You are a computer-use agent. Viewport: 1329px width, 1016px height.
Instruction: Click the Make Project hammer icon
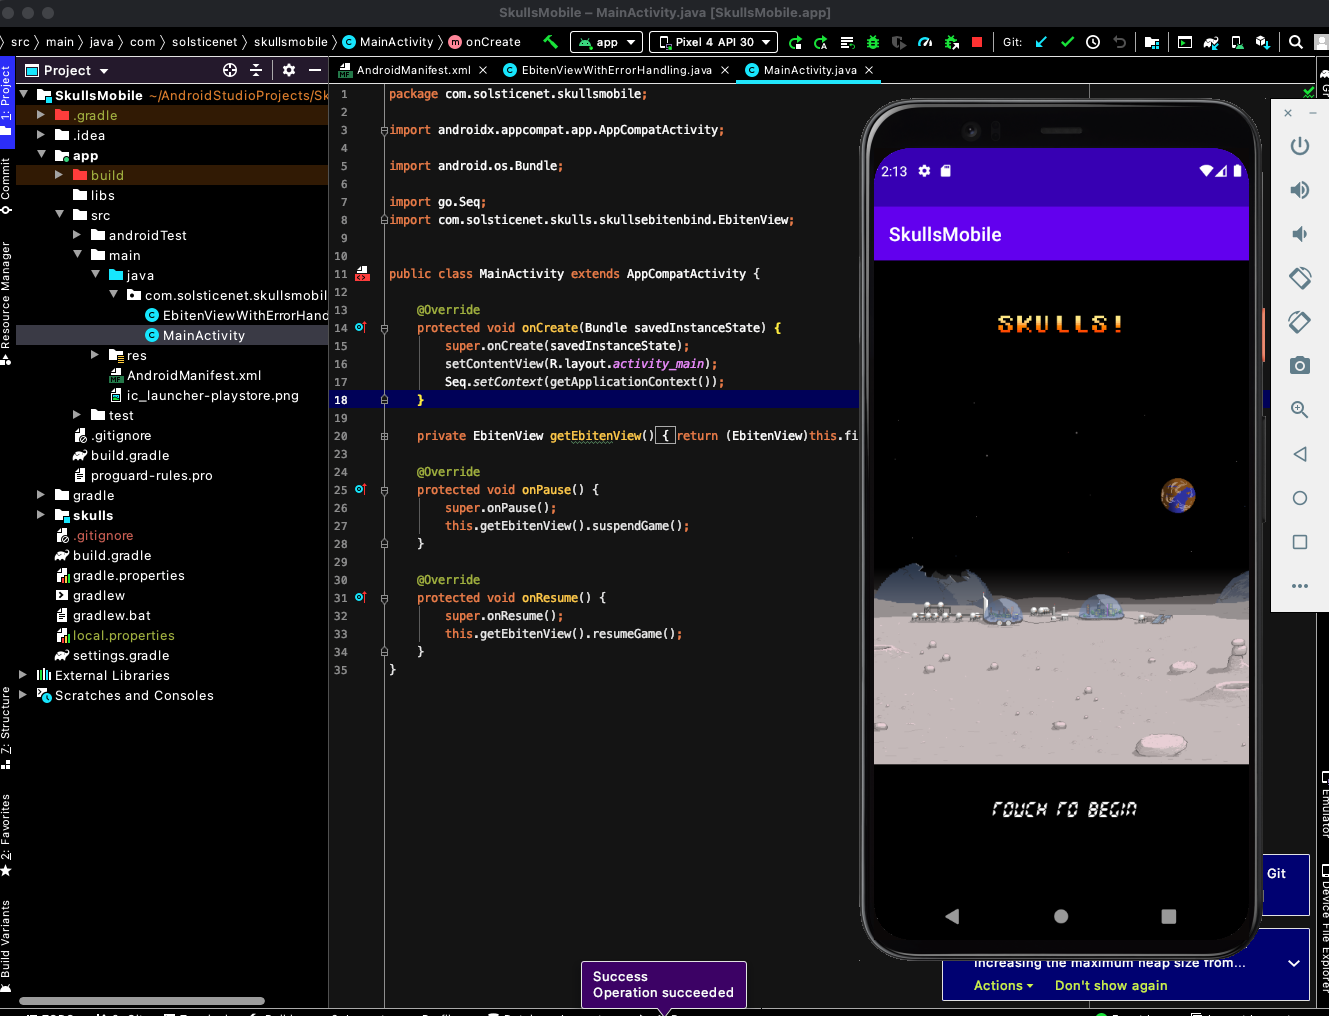[x=550, y=42]
